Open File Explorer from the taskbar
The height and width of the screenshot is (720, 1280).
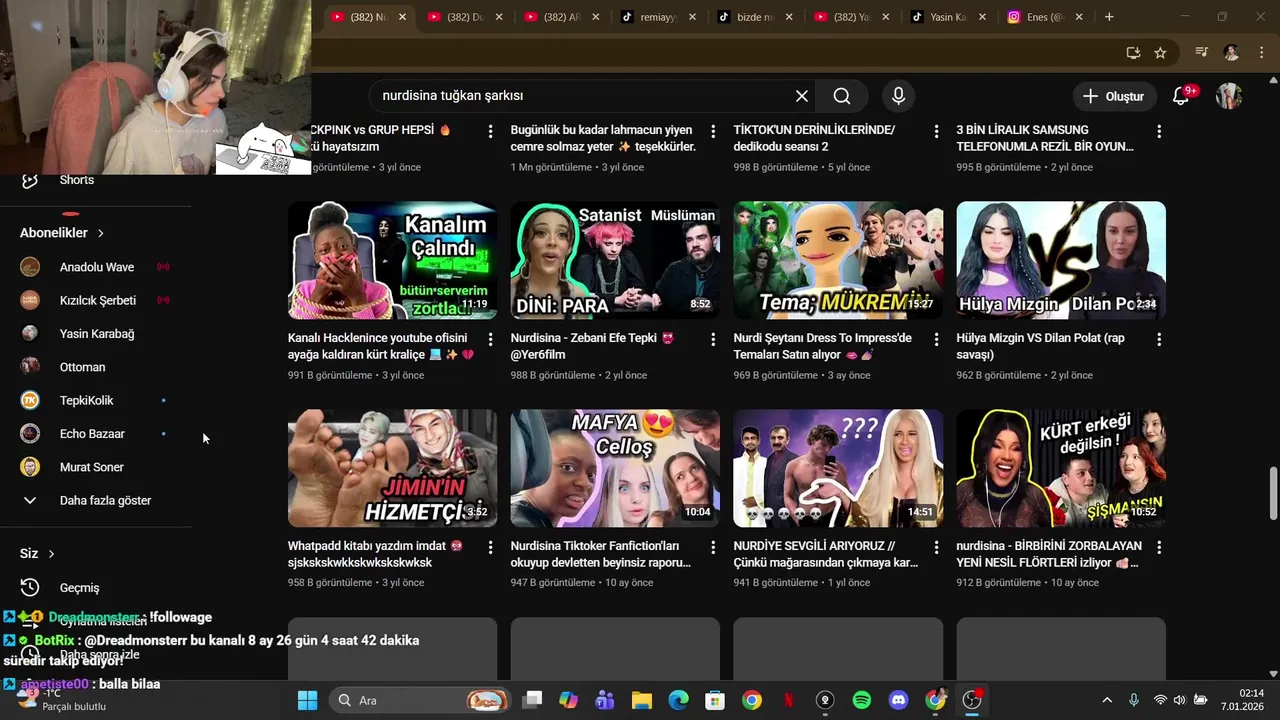pos(641,700)
